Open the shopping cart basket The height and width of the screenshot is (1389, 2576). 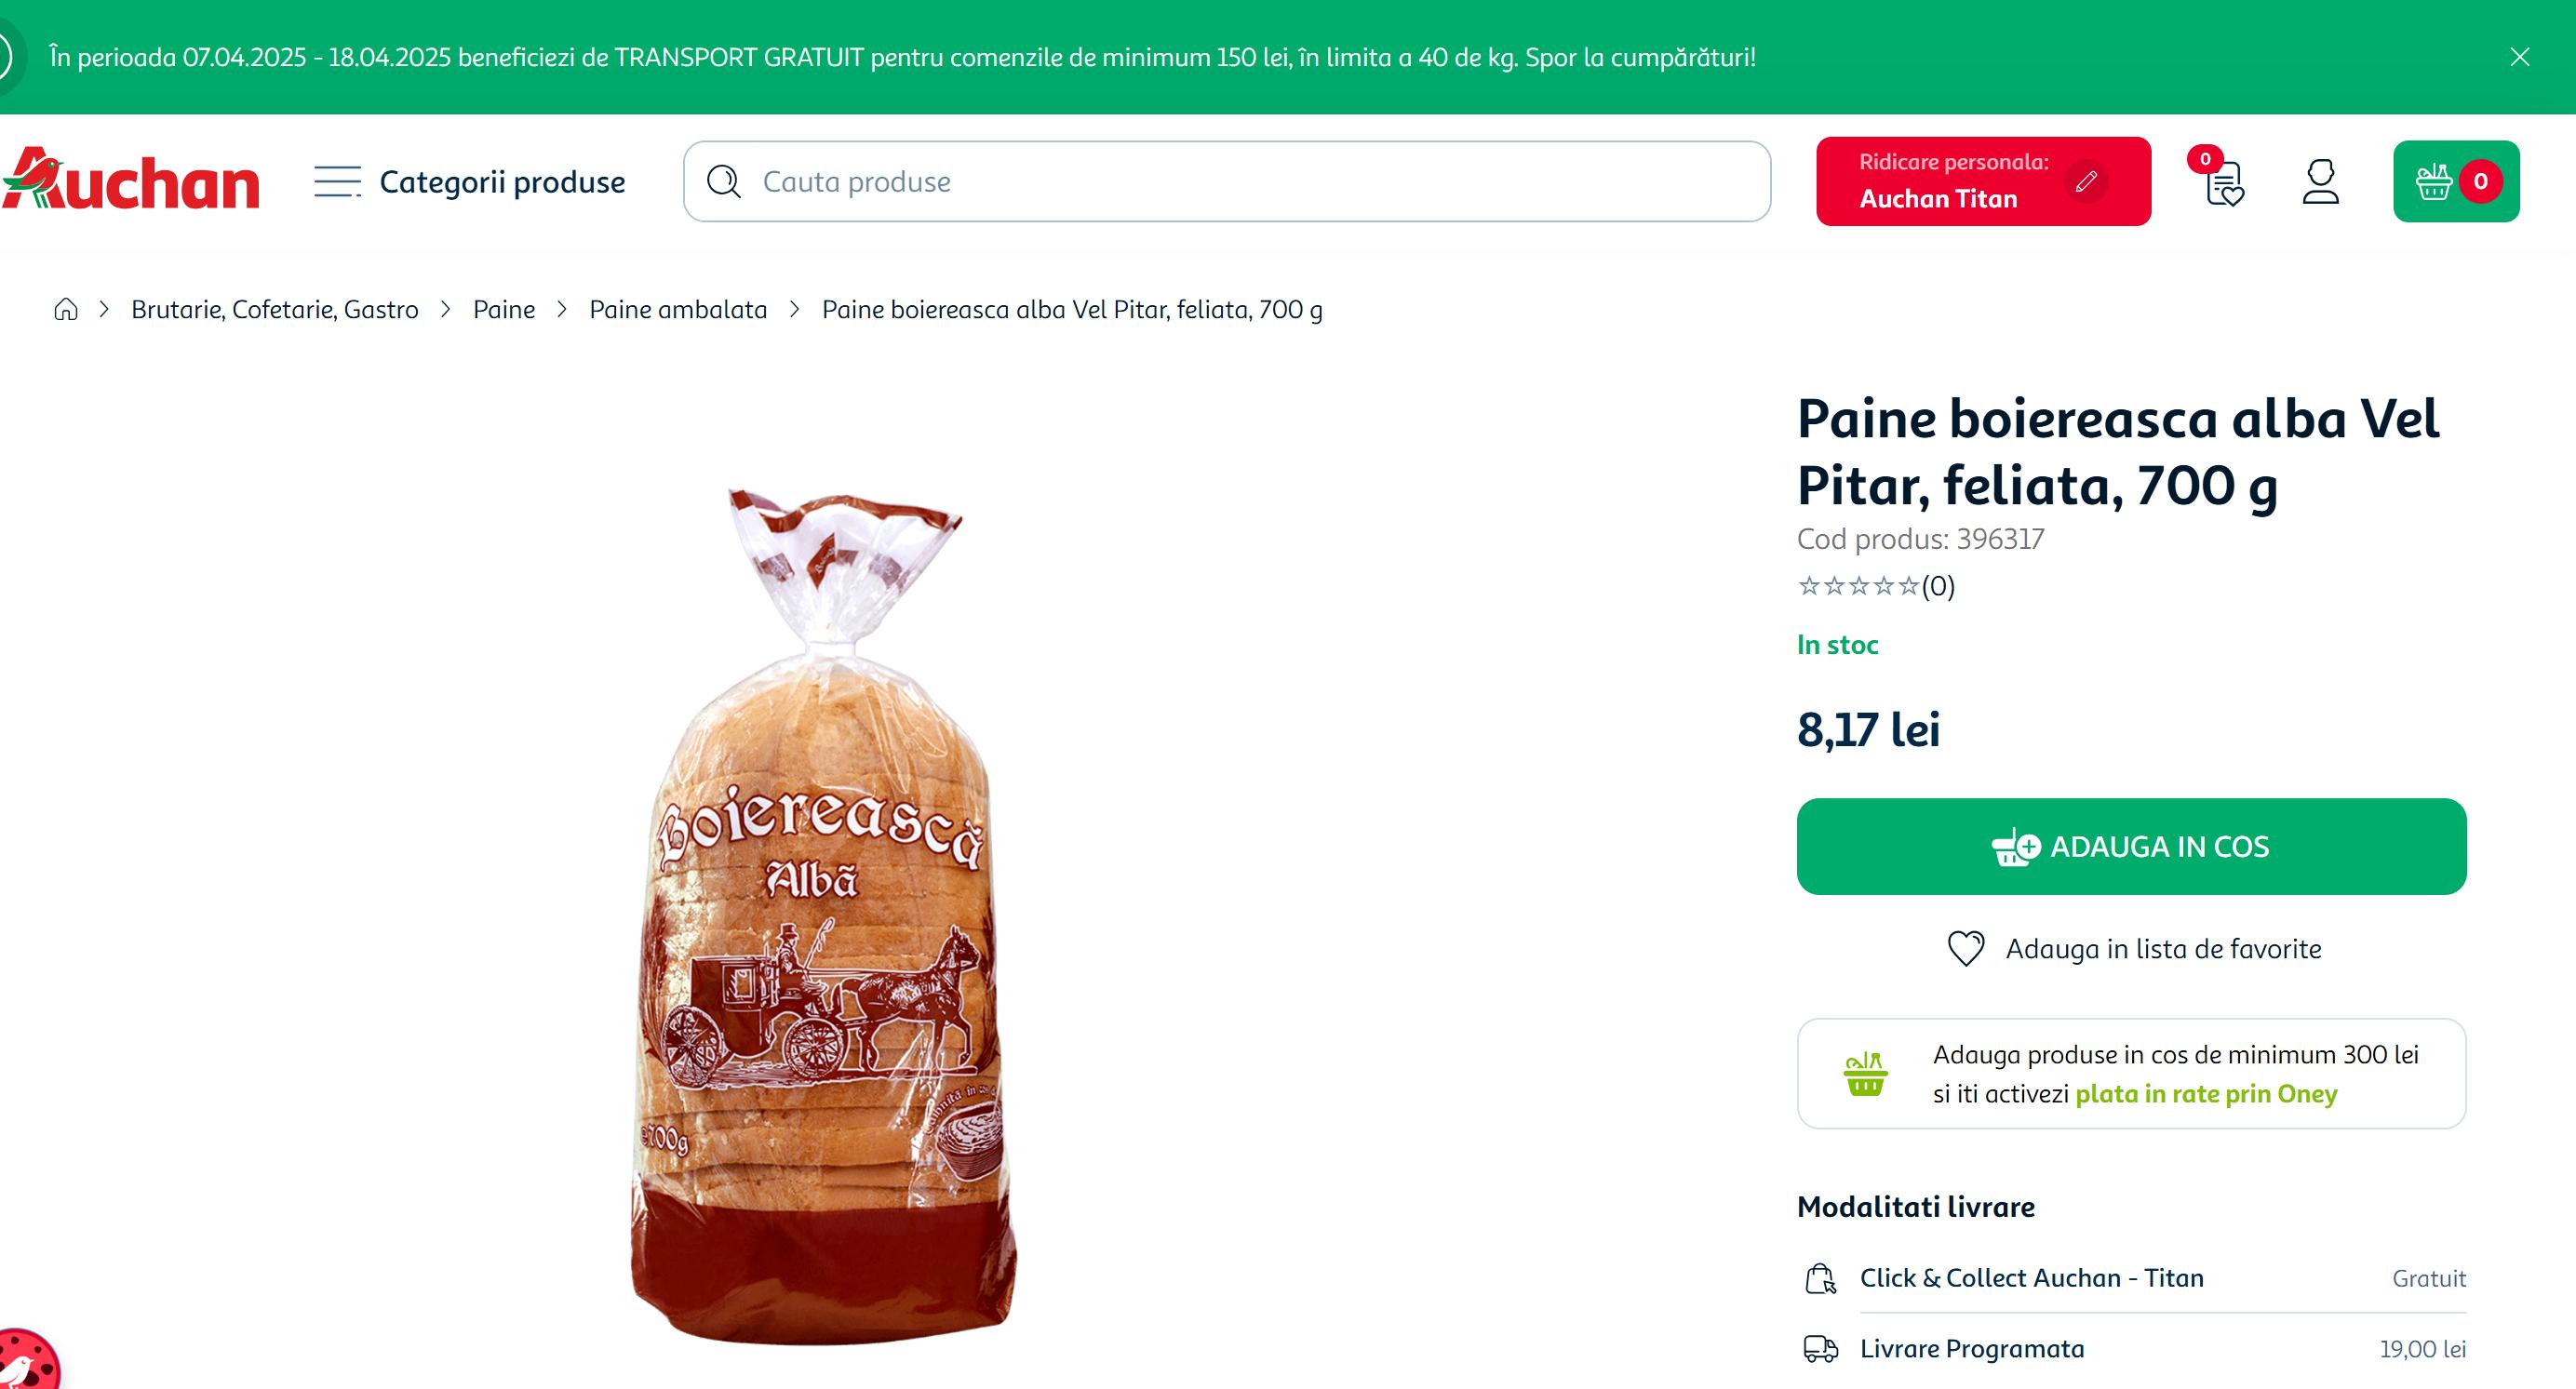[2455, 182]
